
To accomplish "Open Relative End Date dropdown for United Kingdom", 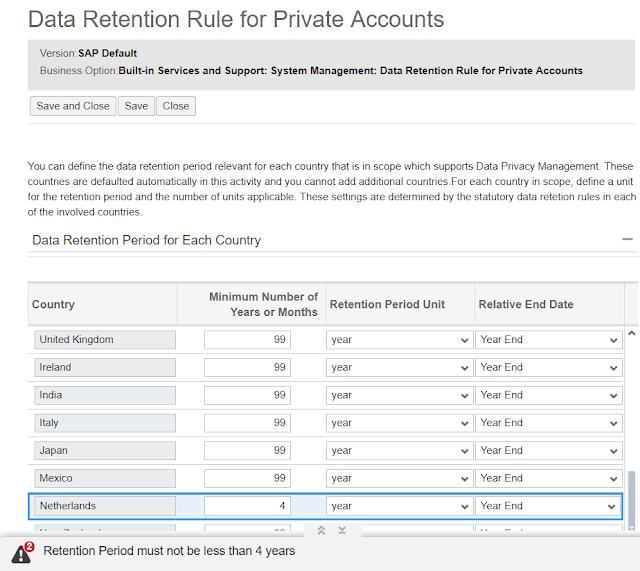I will pos(548,340).
